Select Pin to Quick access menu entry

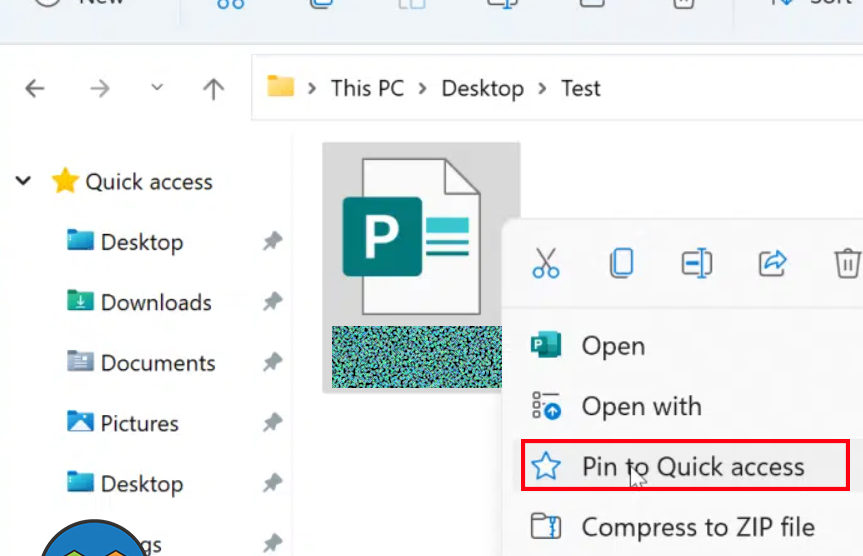click(x=692, y=466)
